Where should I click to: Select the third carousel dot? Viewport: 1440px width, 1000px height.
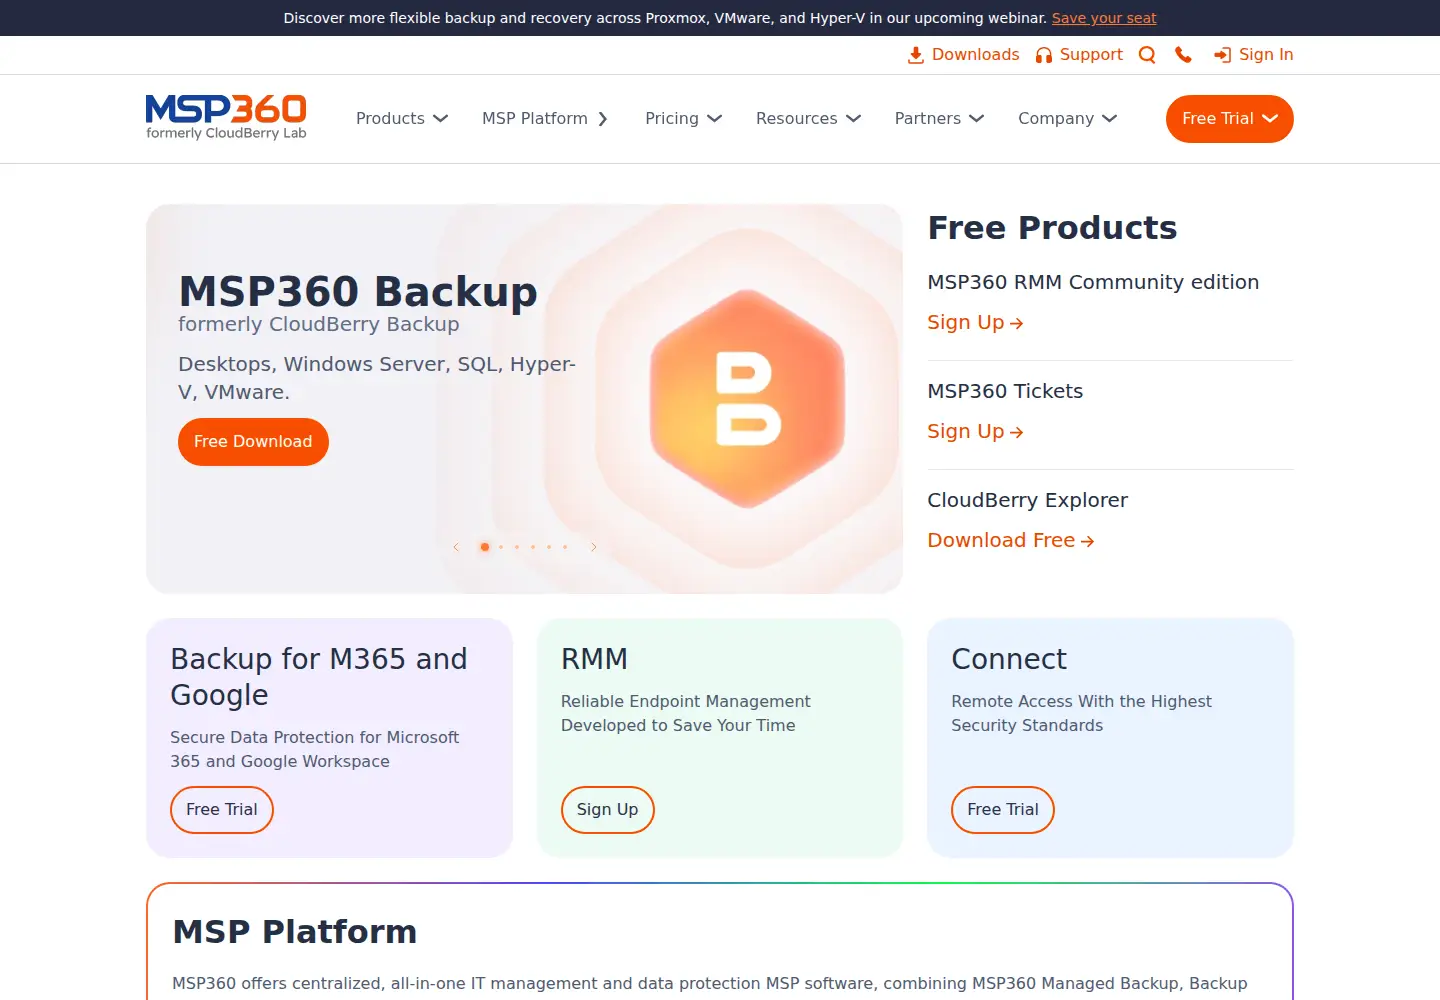tap(517, 547)
